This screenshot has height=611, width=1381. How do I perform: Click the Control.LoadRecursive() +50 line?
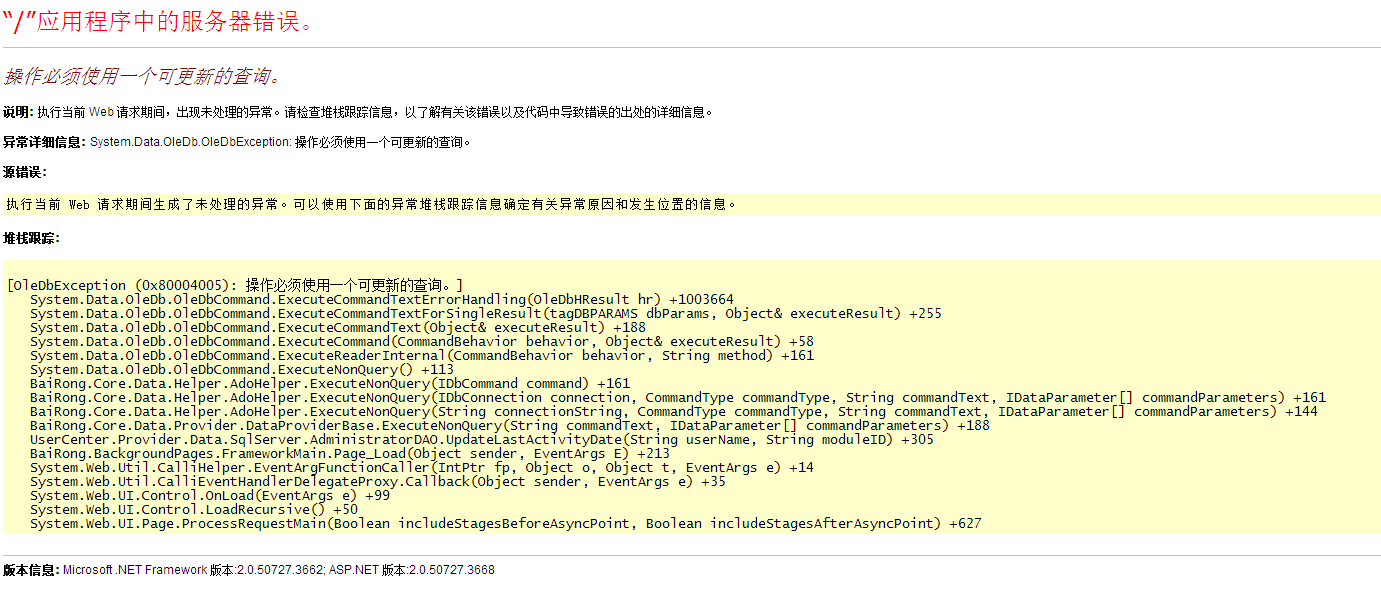194,509
